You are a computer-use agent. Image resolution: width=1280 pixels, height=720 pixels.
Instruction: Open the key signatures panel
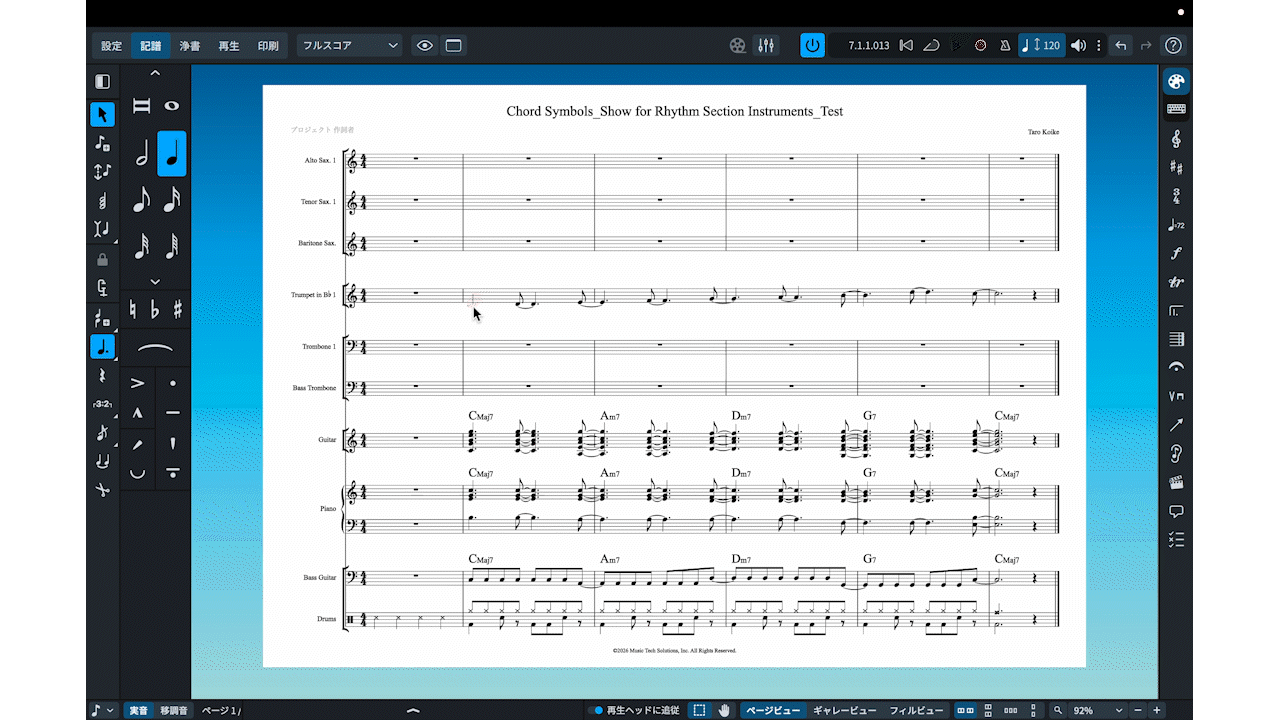[x=1176, y=168]
